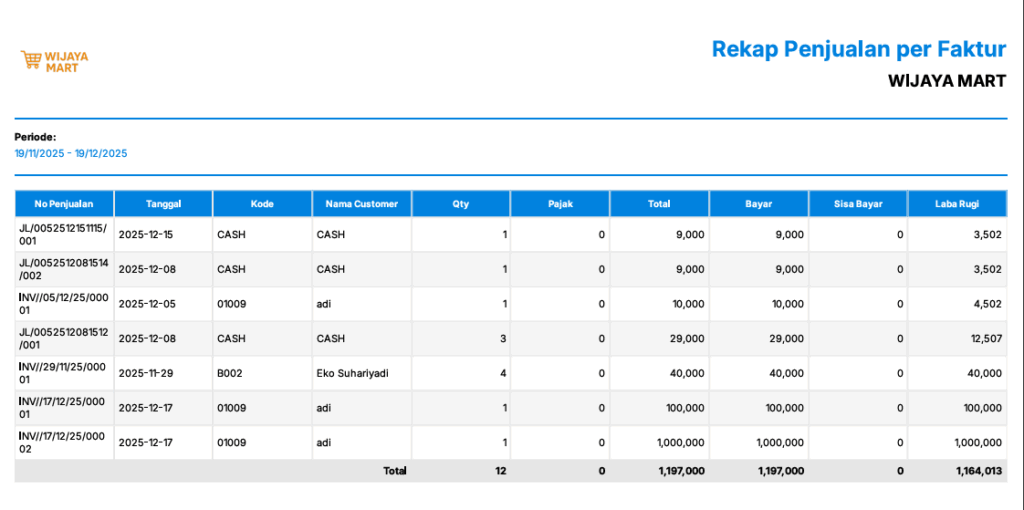The image size is (1024, 510).
Task: Select invoice INV//29/11/25/00001
Action: click(x=63, y=374)
